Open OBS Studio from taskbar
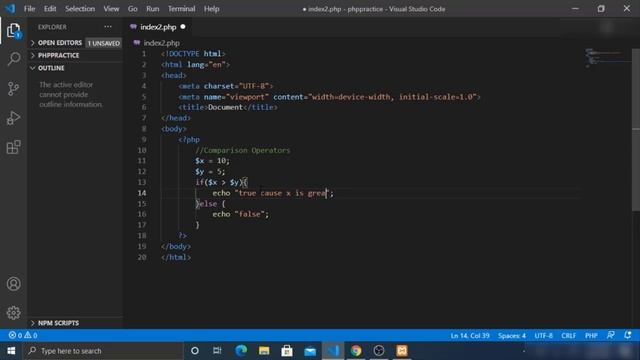This screenshot has width=640, height=360. (x=379, y=351)
